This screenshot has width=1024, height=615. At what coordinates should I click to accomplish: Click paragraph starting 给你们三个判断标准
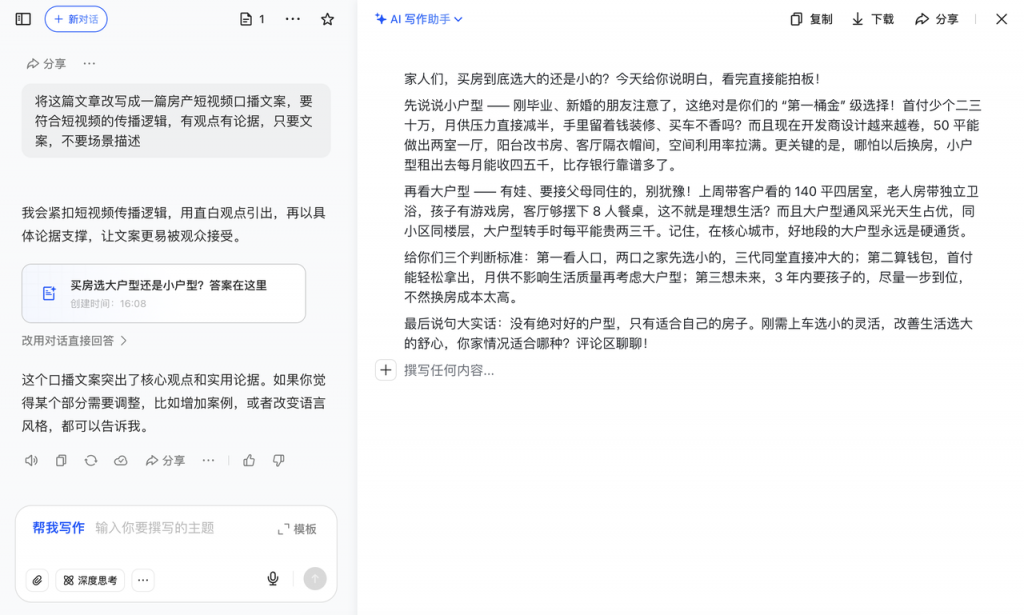coord(688,277)
